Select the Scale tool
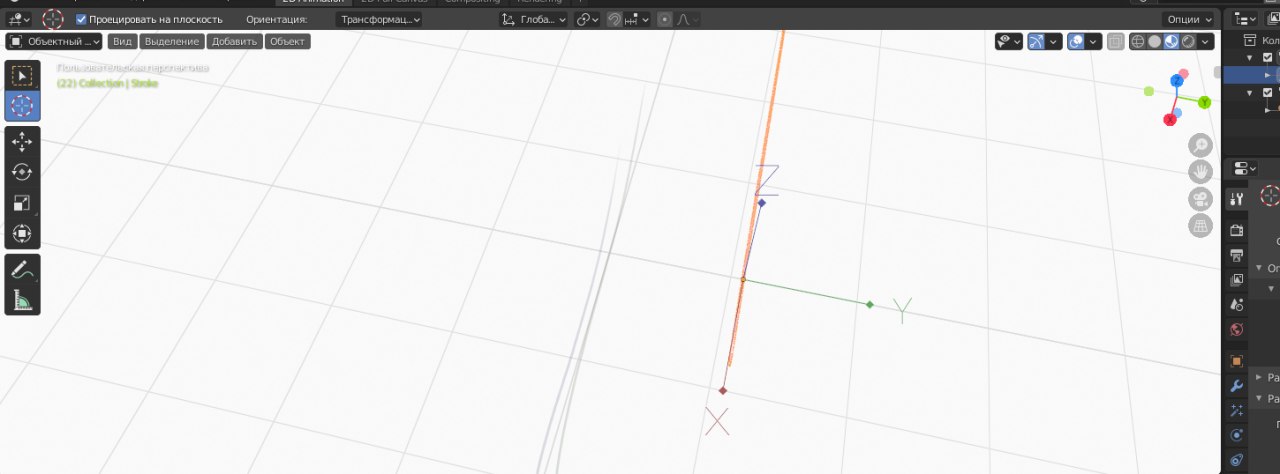The width and height of the screenshot is (1280, 474). (22, 203)
